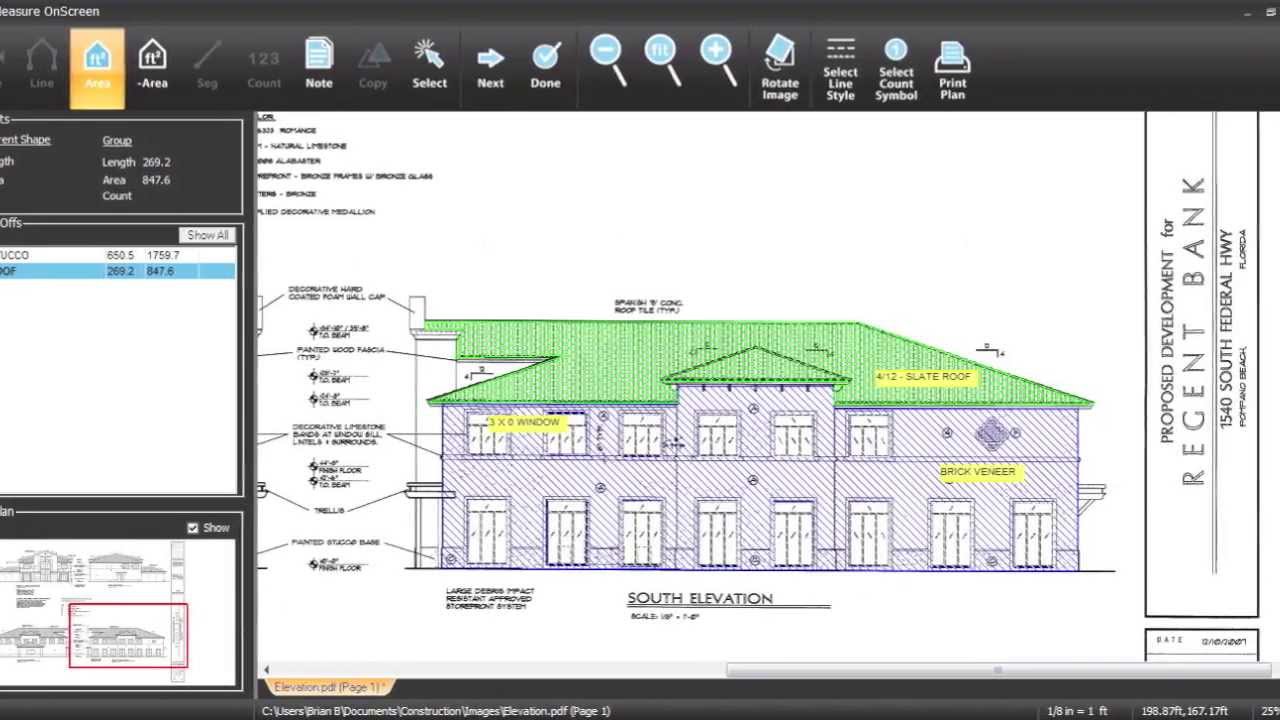Click the Show All button
Viewport: 1280px width, 720px height.
coord(208,235)
